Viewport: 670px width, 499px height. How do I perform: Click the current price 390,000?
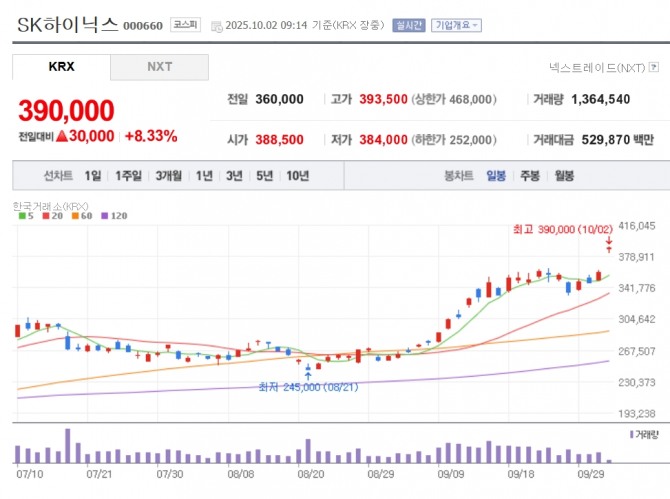(x=66, y=110)
